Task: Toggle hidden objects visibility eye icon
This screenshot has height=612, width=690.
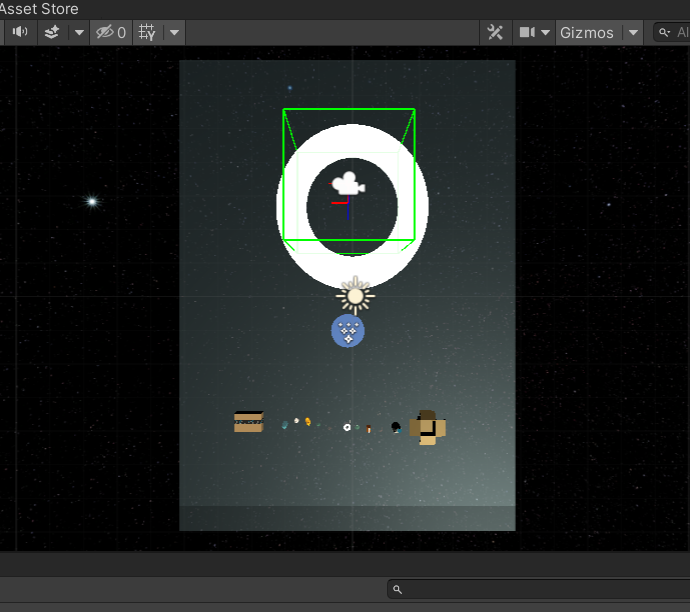Action: point(110,32)
